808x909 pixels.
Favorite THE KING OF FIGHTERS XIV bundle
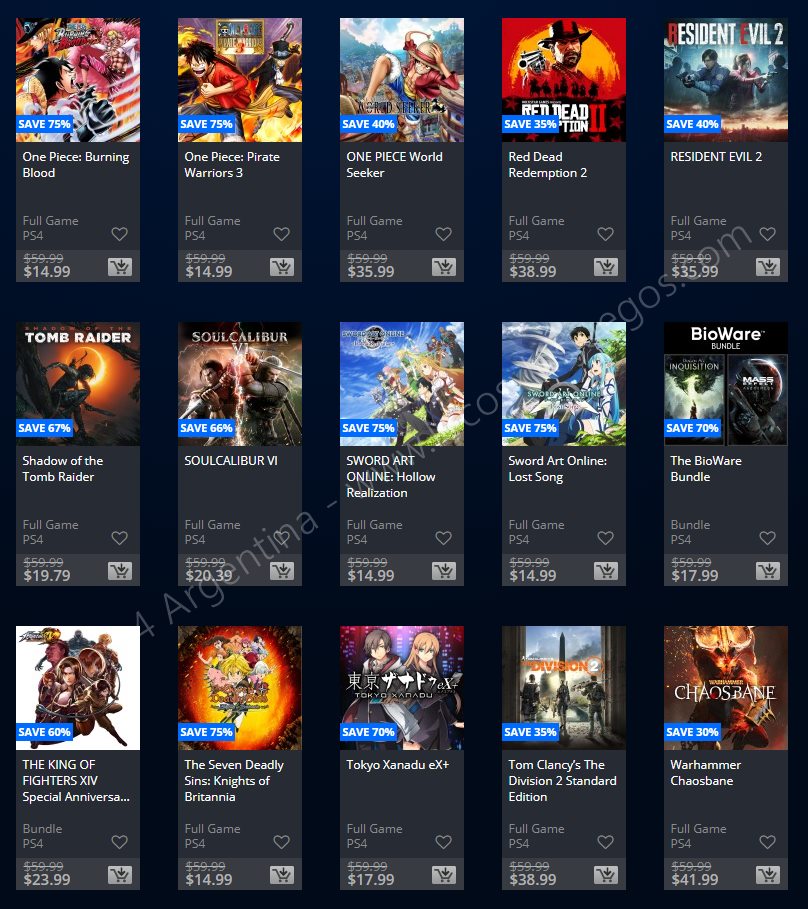(119, 842)
